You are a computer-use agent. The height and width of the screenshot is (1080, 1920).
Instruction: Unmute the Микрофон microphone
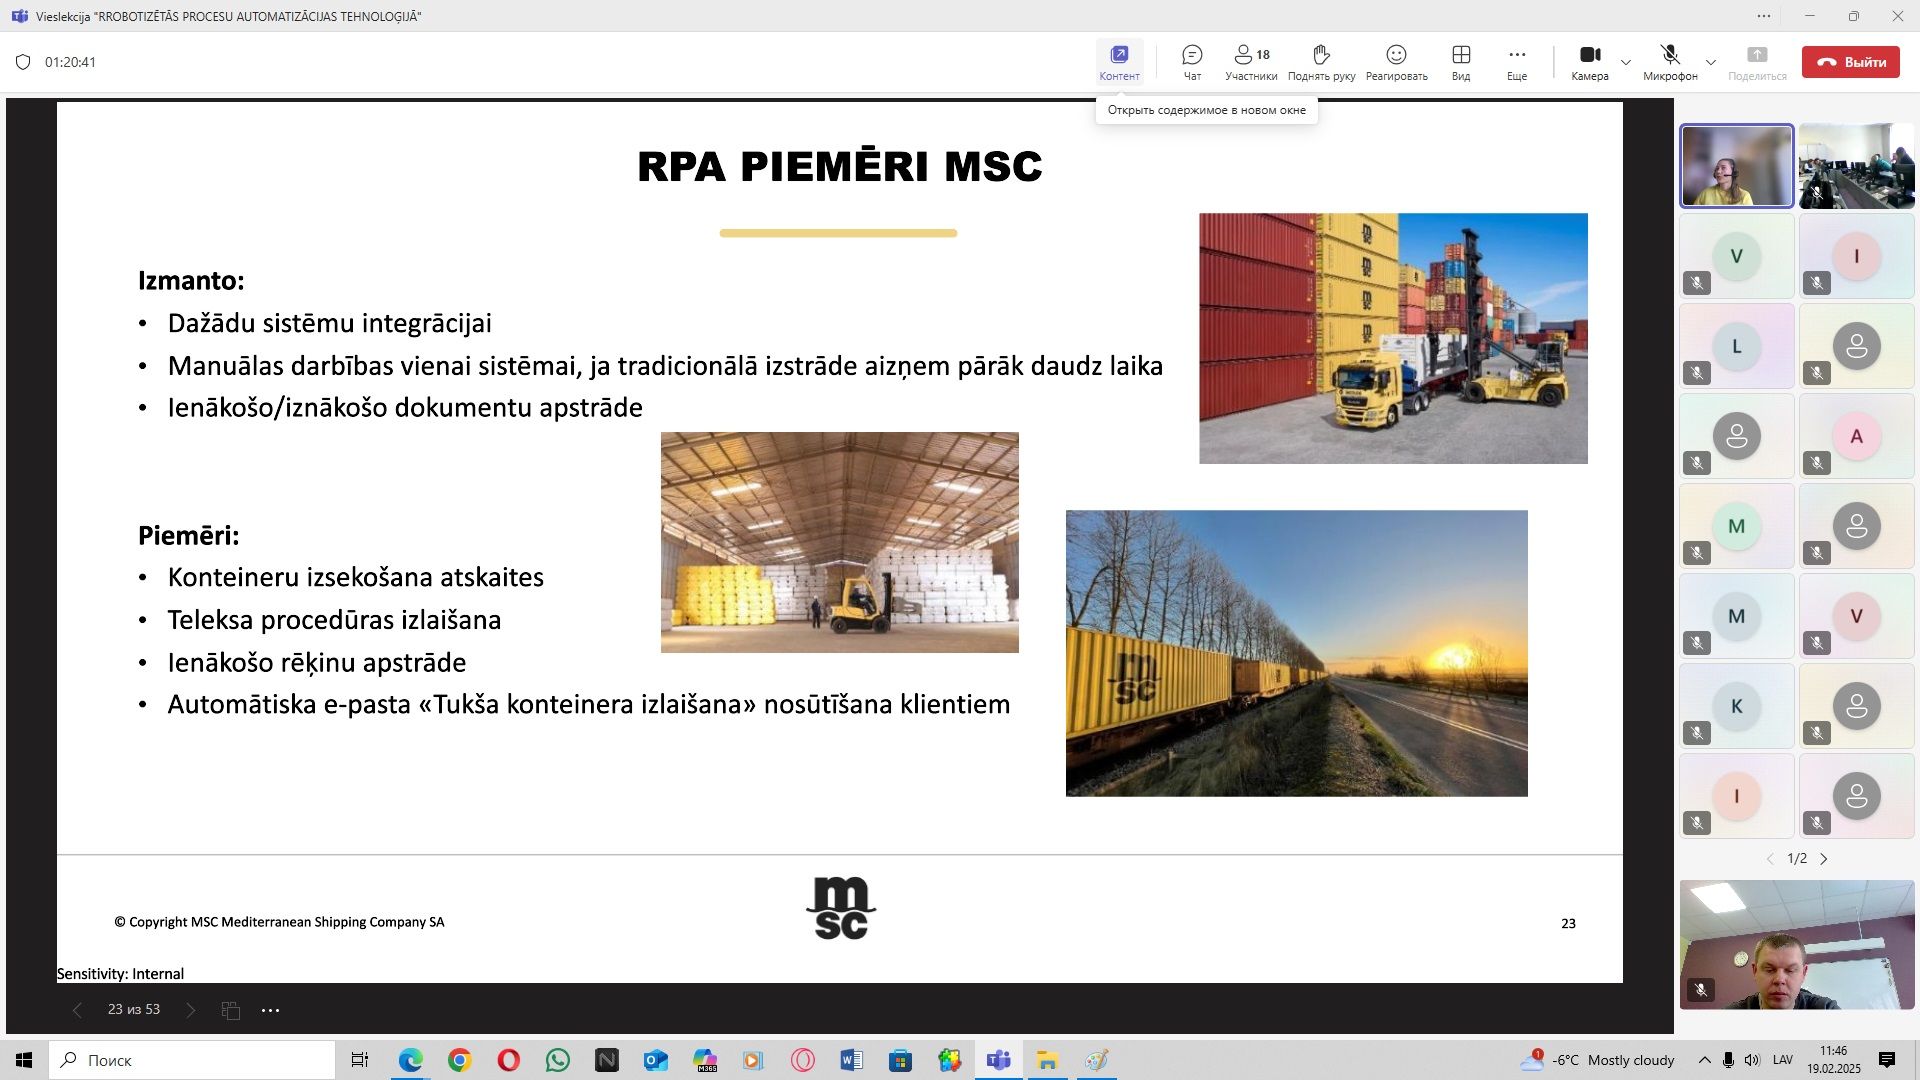point(1670,62)
